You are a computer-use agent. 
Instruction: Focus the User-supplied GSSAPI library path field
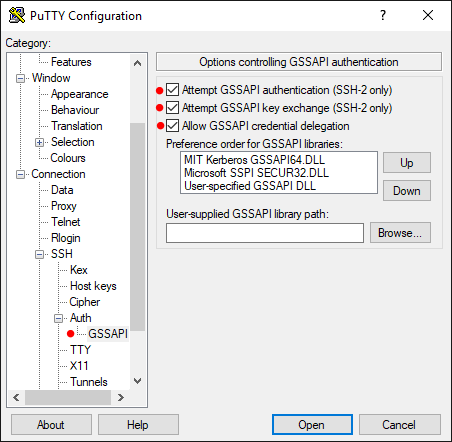265,233
